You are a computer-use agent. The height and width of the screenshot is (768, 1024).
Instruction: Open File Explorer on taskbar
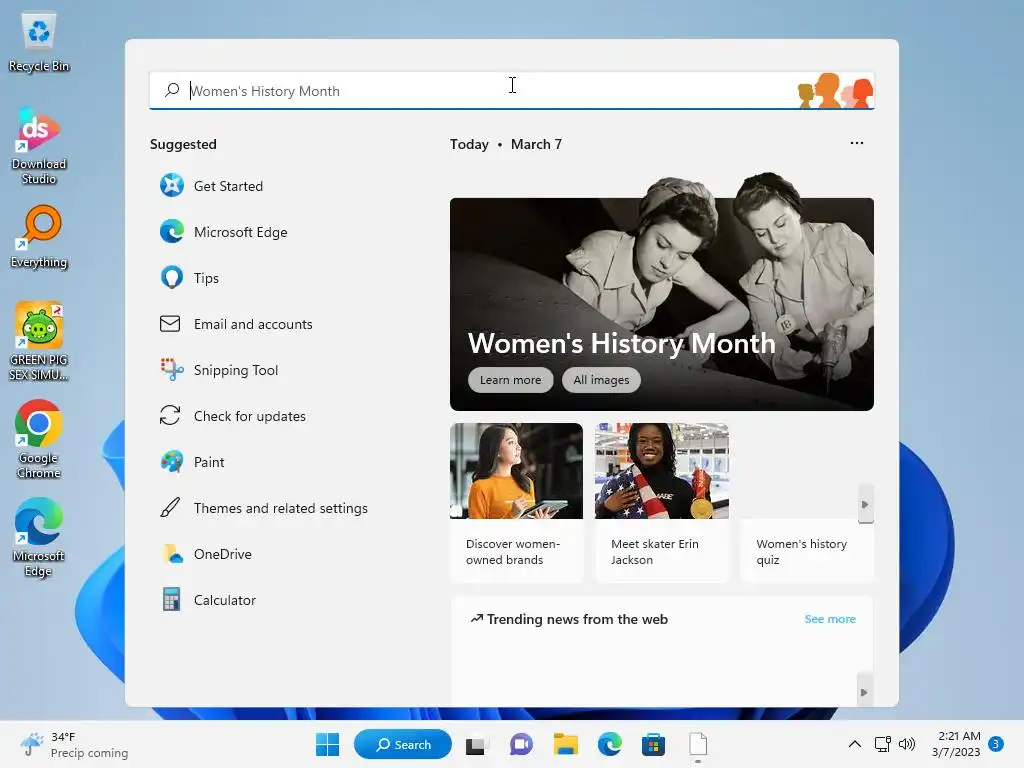pyautogui.click(x=566, y=744)
